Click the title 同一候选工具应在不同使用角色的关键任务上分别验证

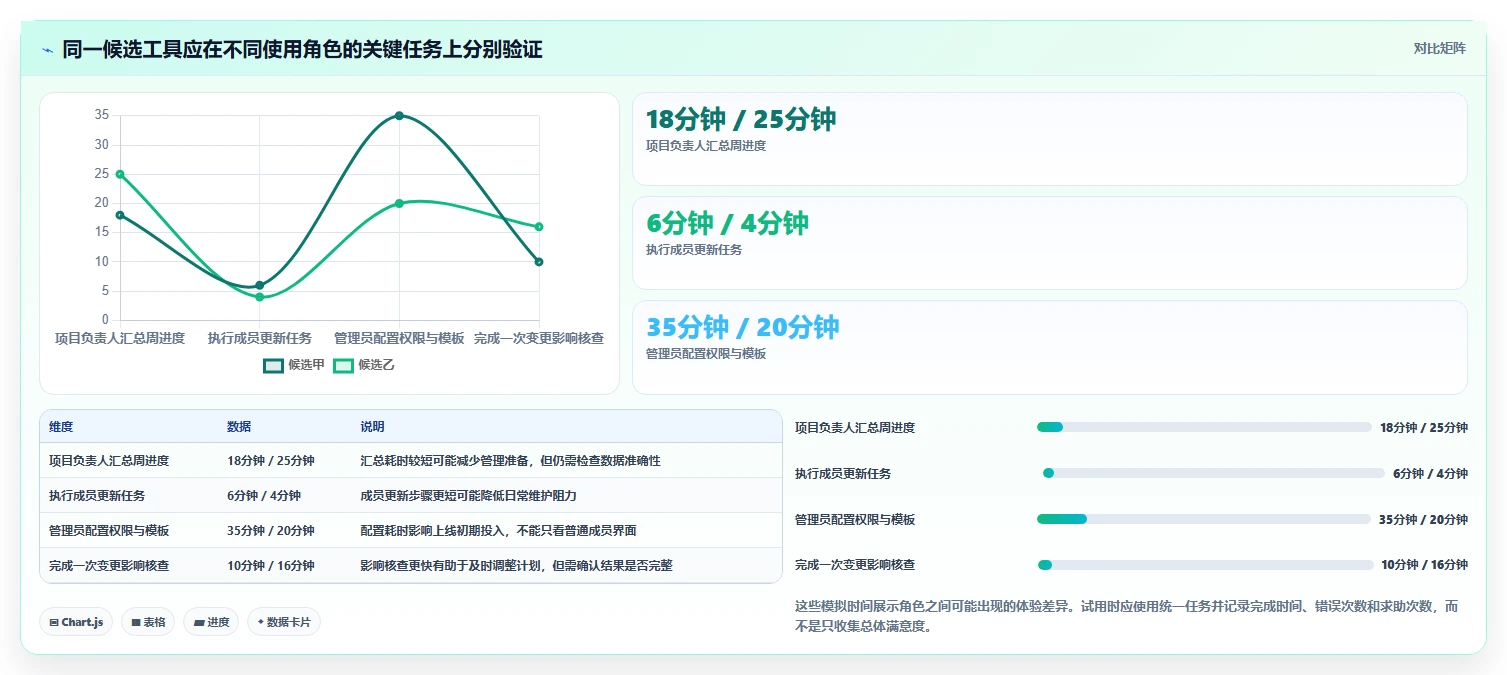(302, 49)
